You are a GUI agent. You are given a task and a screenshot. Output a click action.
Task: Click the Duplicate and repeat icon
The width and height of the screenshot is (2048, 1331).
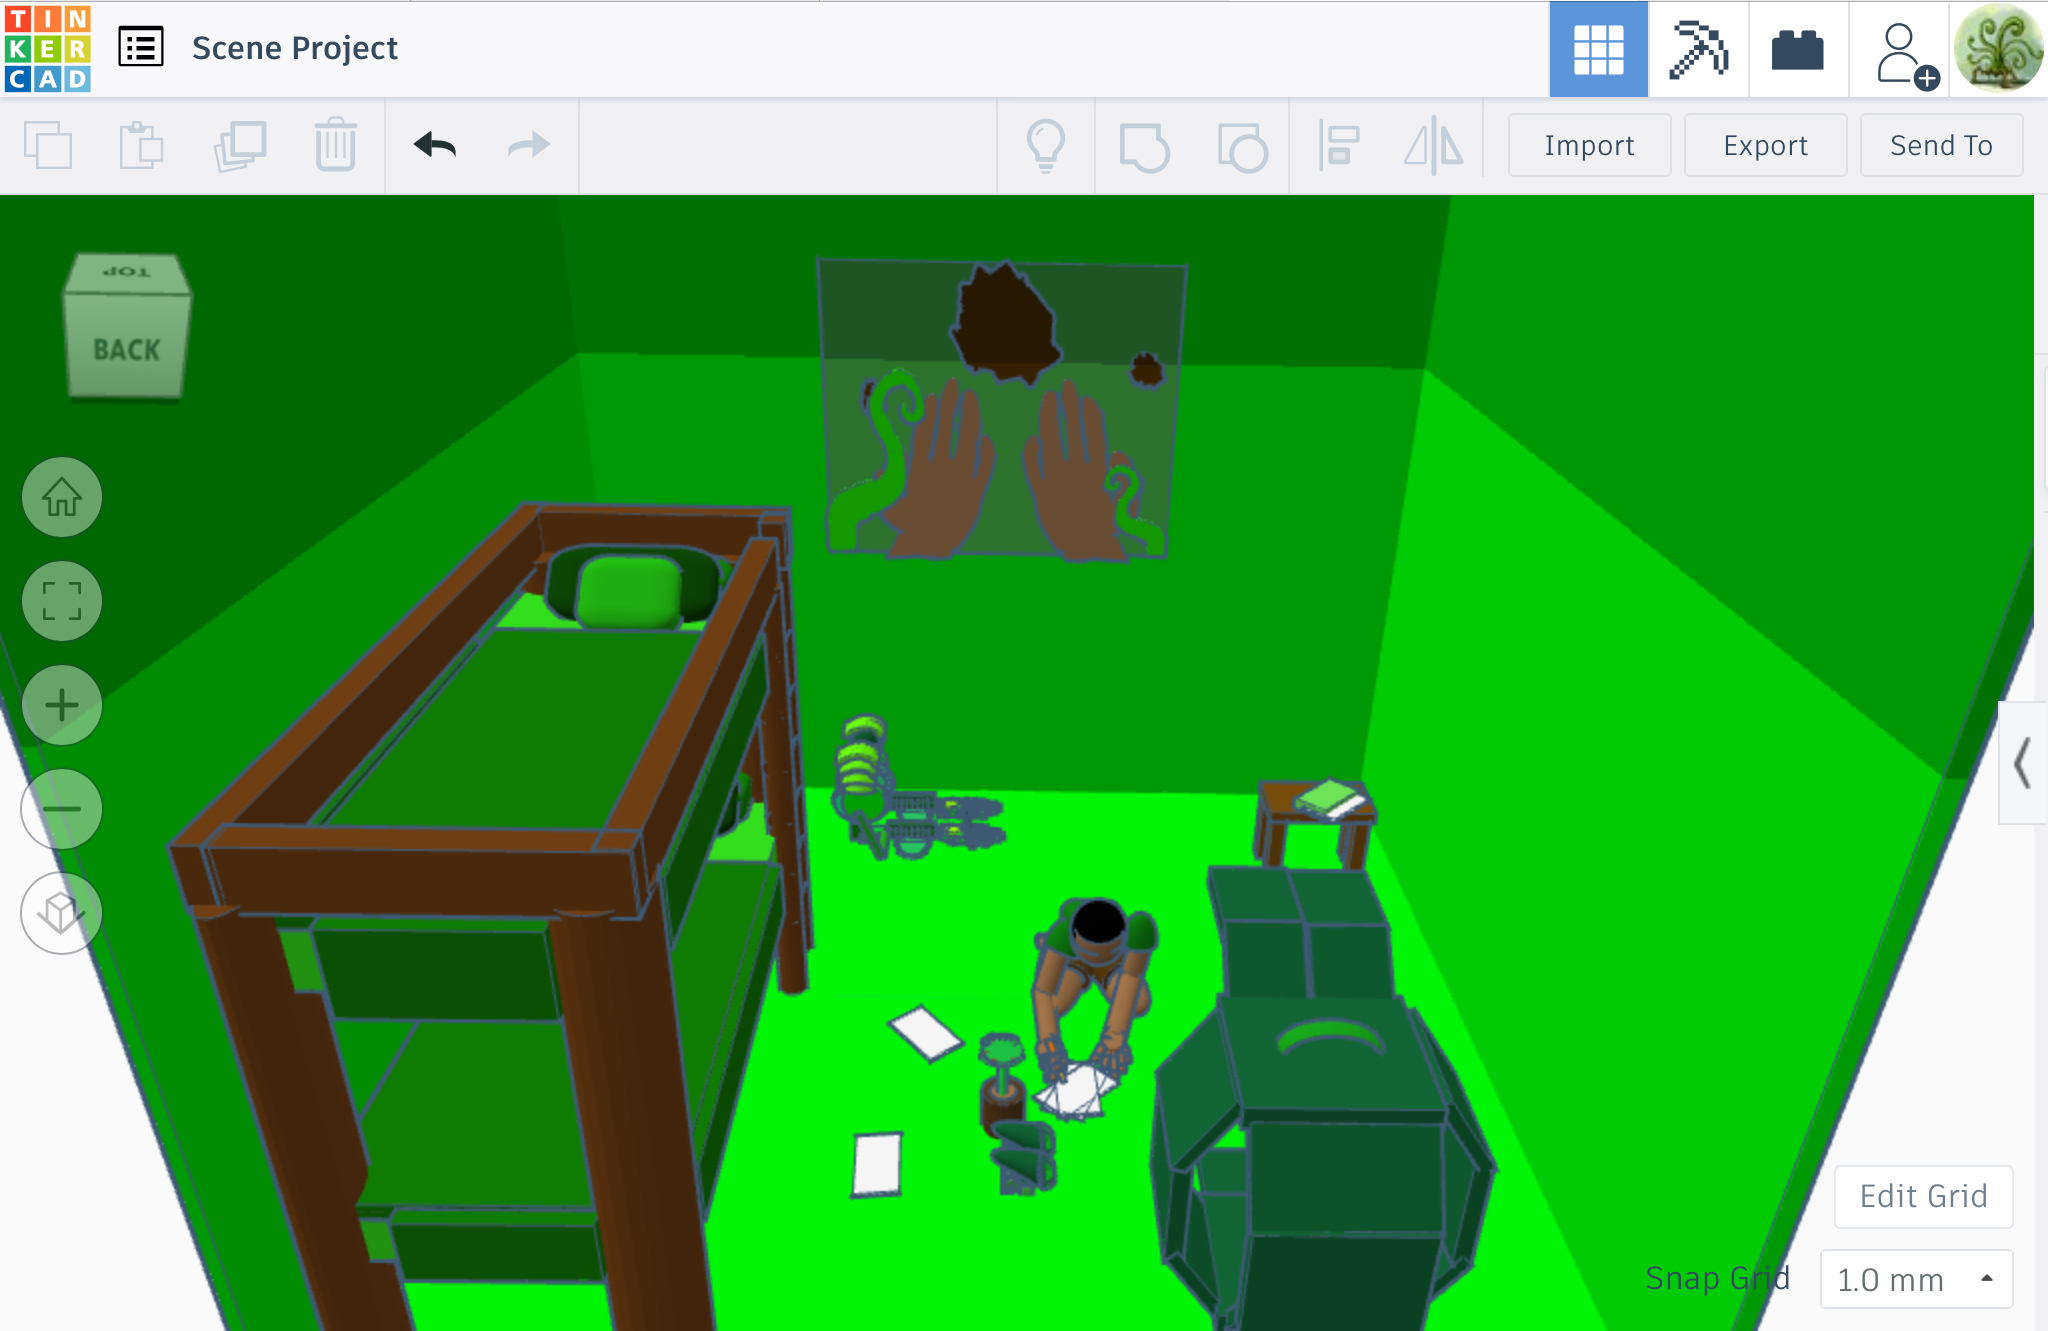coord(240,146)
